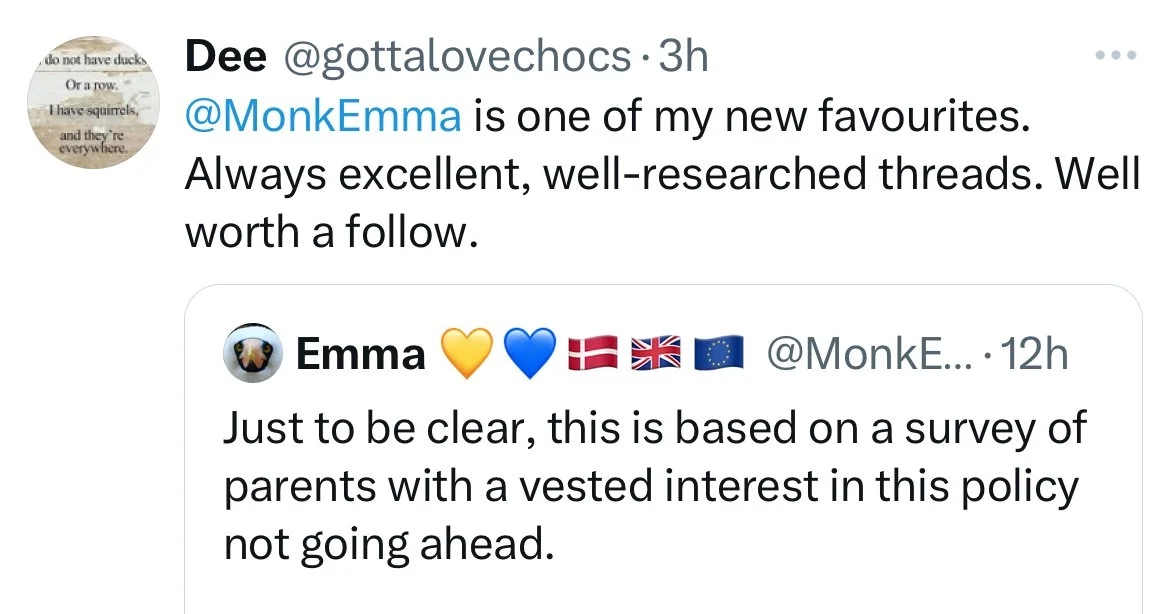Click the Union Jack flag emoji
1170x614 pixels.
[655, 355]
